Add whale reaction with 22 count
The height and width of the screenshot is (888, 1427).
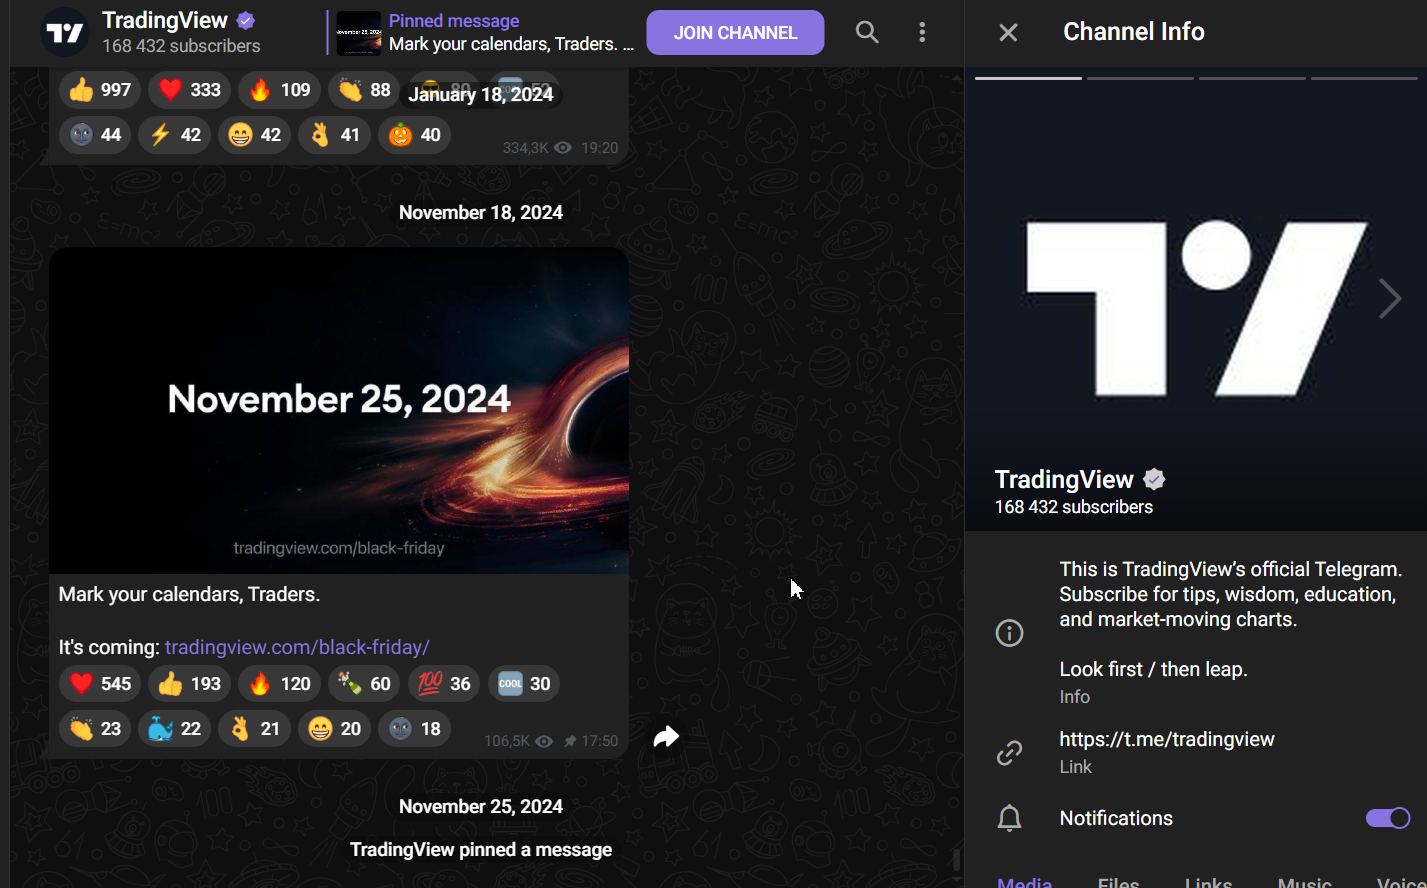click(x=174, y=729)
